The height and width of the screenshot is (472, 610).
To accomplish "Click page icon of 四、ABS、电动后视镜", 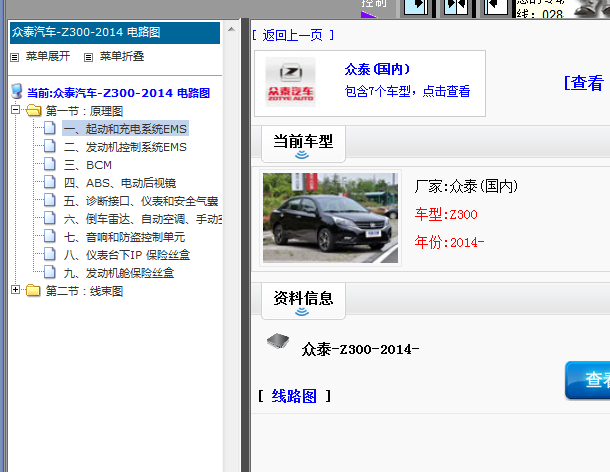I will [50, 182].
